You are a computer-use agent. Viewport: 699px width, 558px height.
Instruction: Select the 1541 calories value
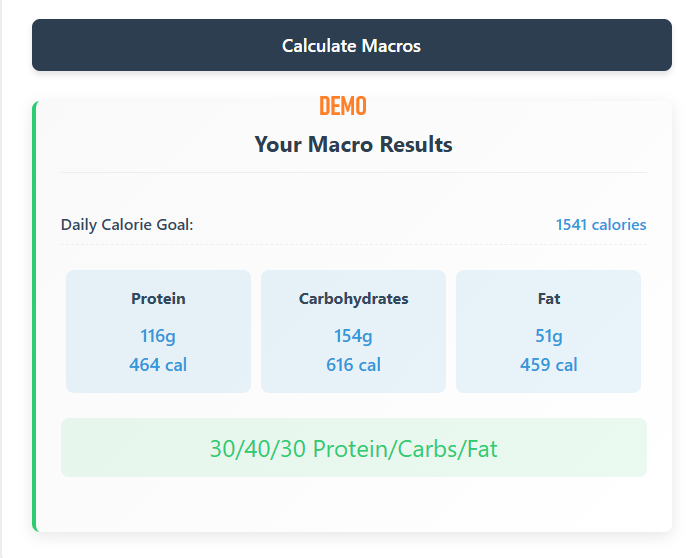coord(601,225)
